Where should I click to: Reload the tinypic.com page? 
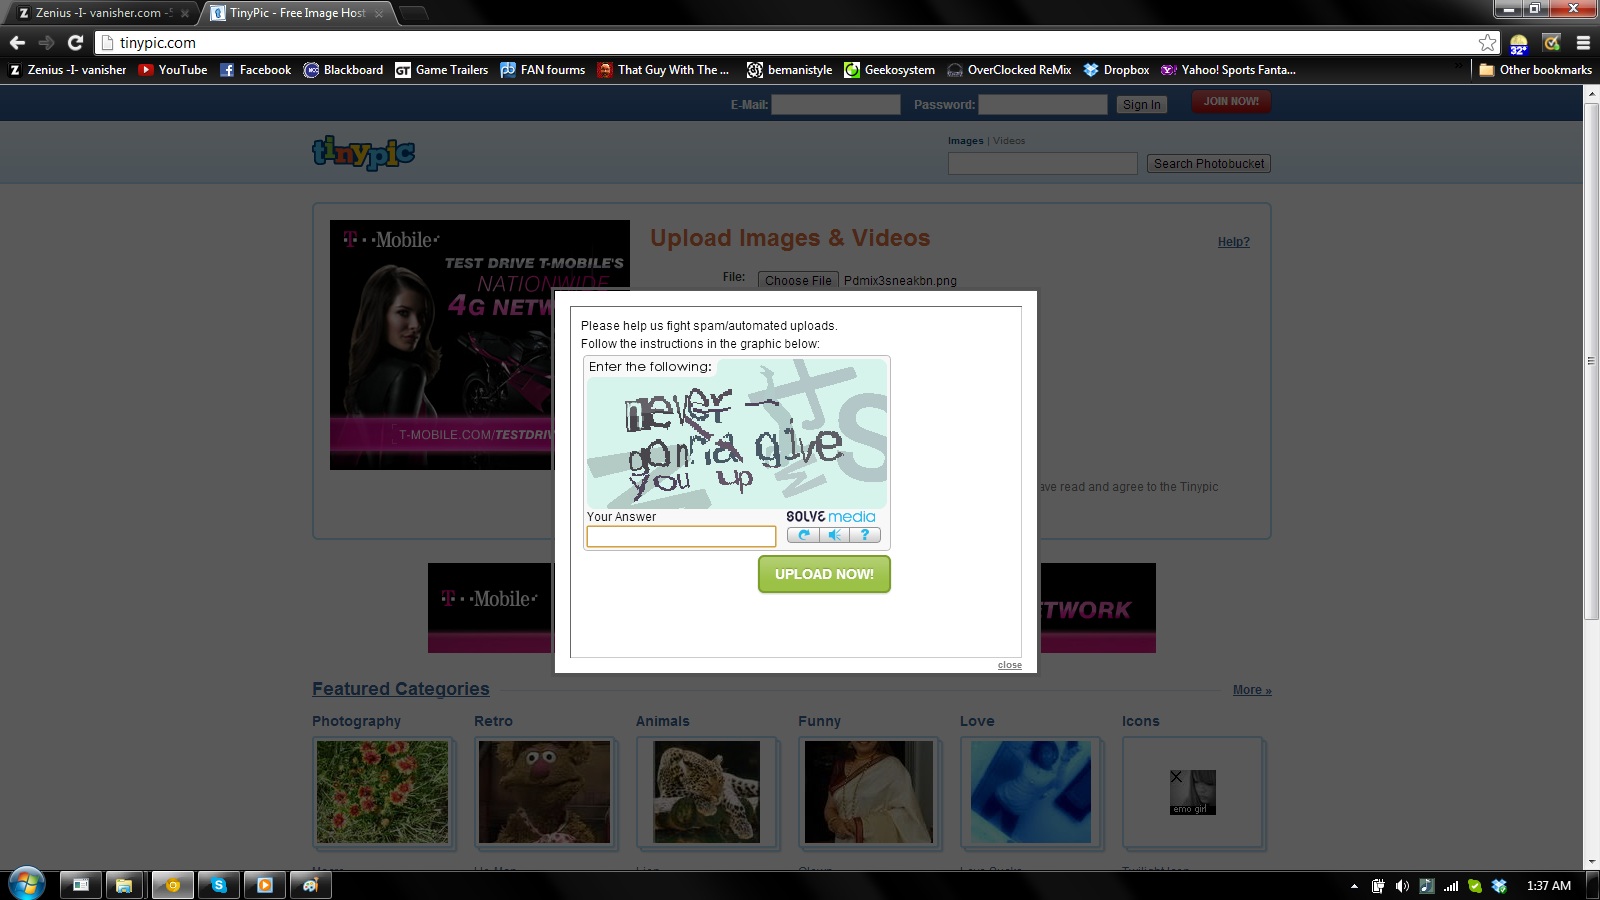click(75, 42)
